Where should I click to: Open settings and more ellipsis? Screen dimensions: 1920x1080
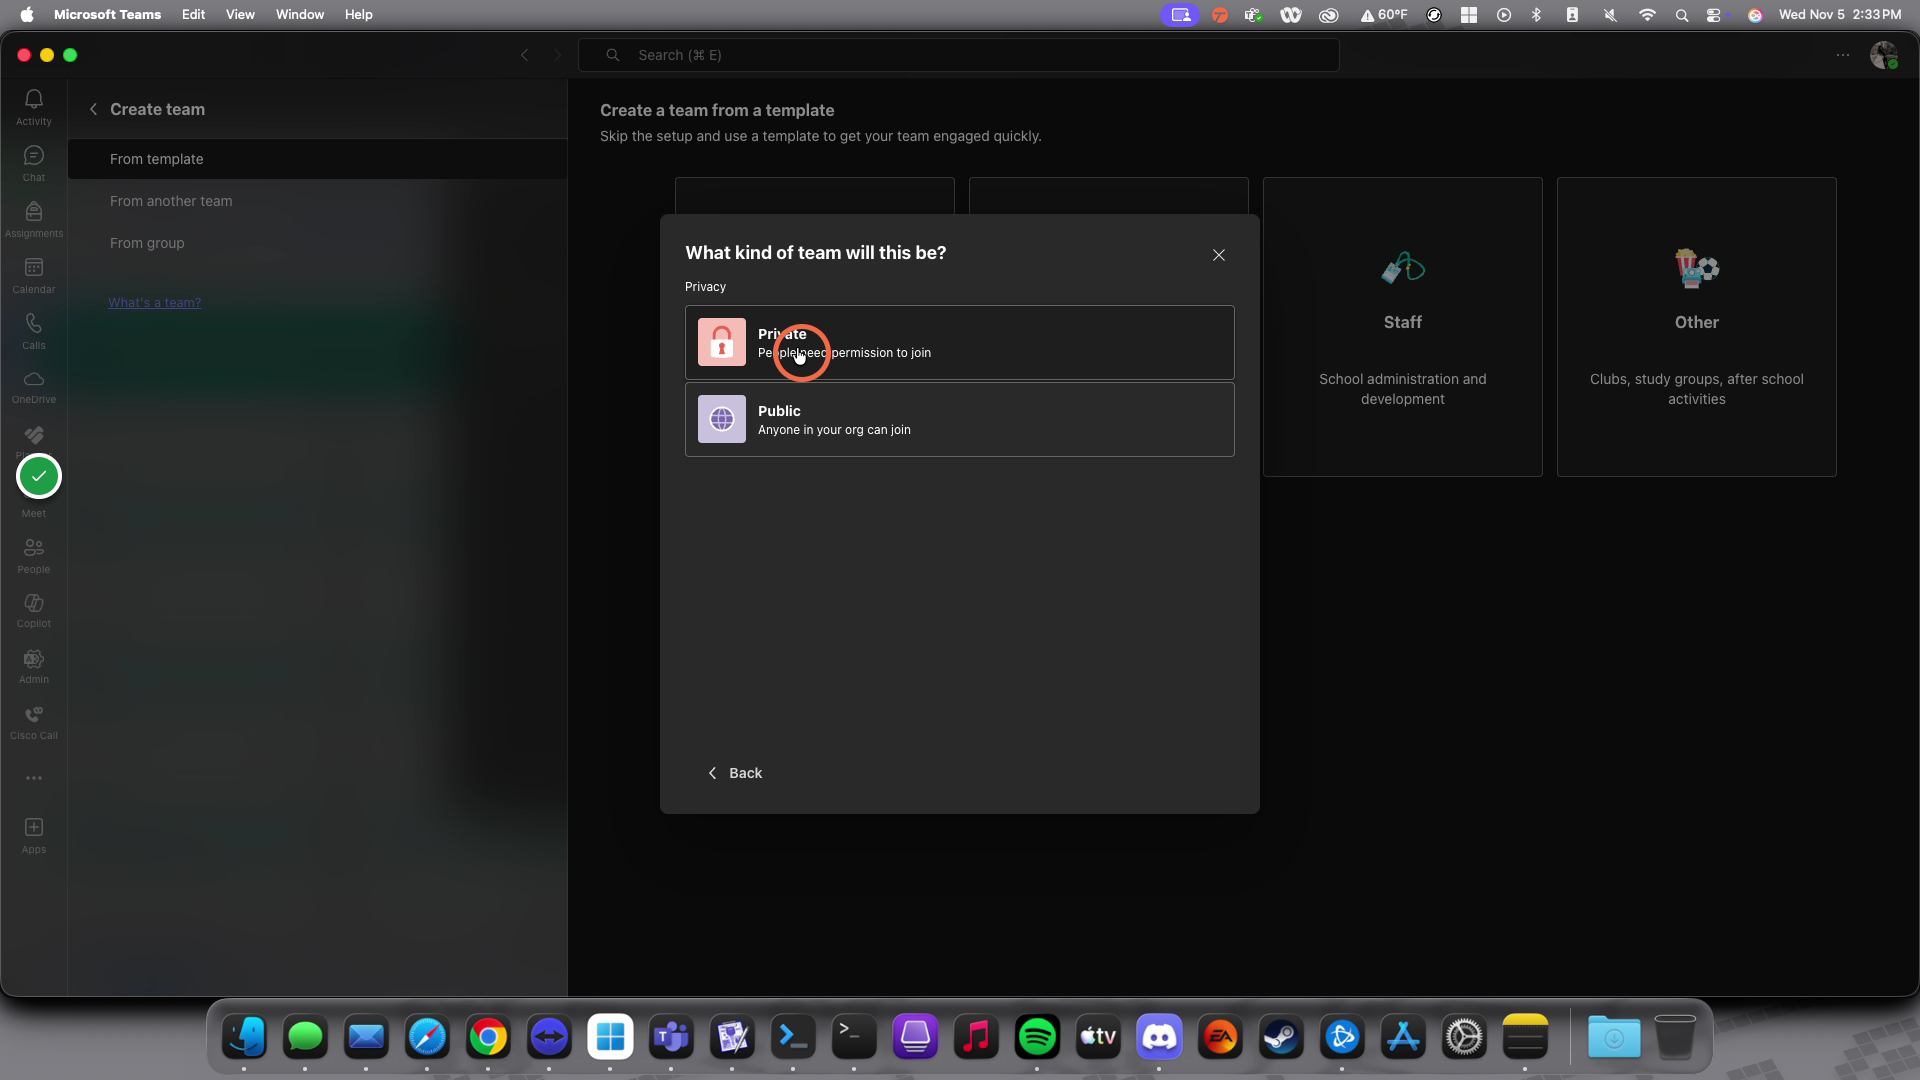point(1843,55)
